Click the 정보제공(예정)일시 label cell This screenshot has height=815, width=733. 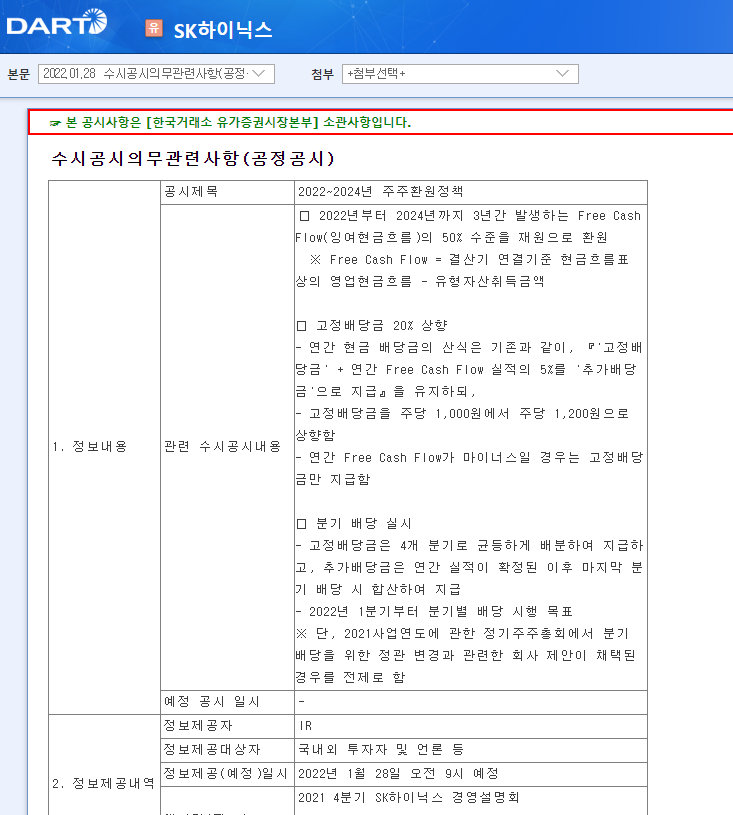pyautogui.click(x=228, y=774)
